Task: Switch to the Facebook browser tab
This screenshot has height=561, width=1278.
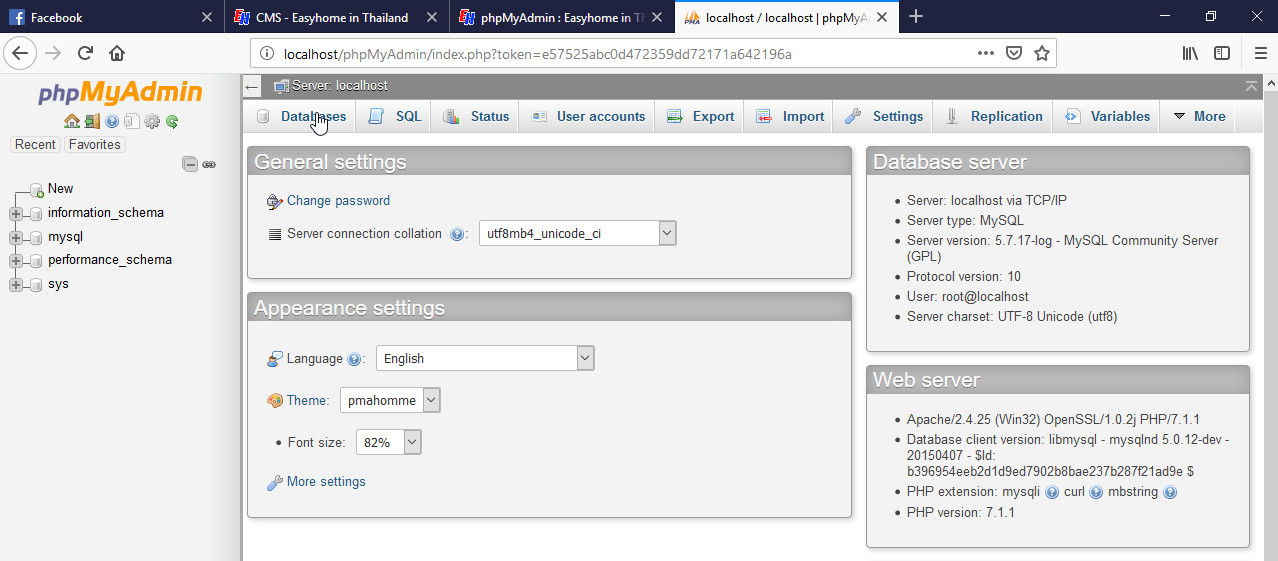Action: coord(111,17)
